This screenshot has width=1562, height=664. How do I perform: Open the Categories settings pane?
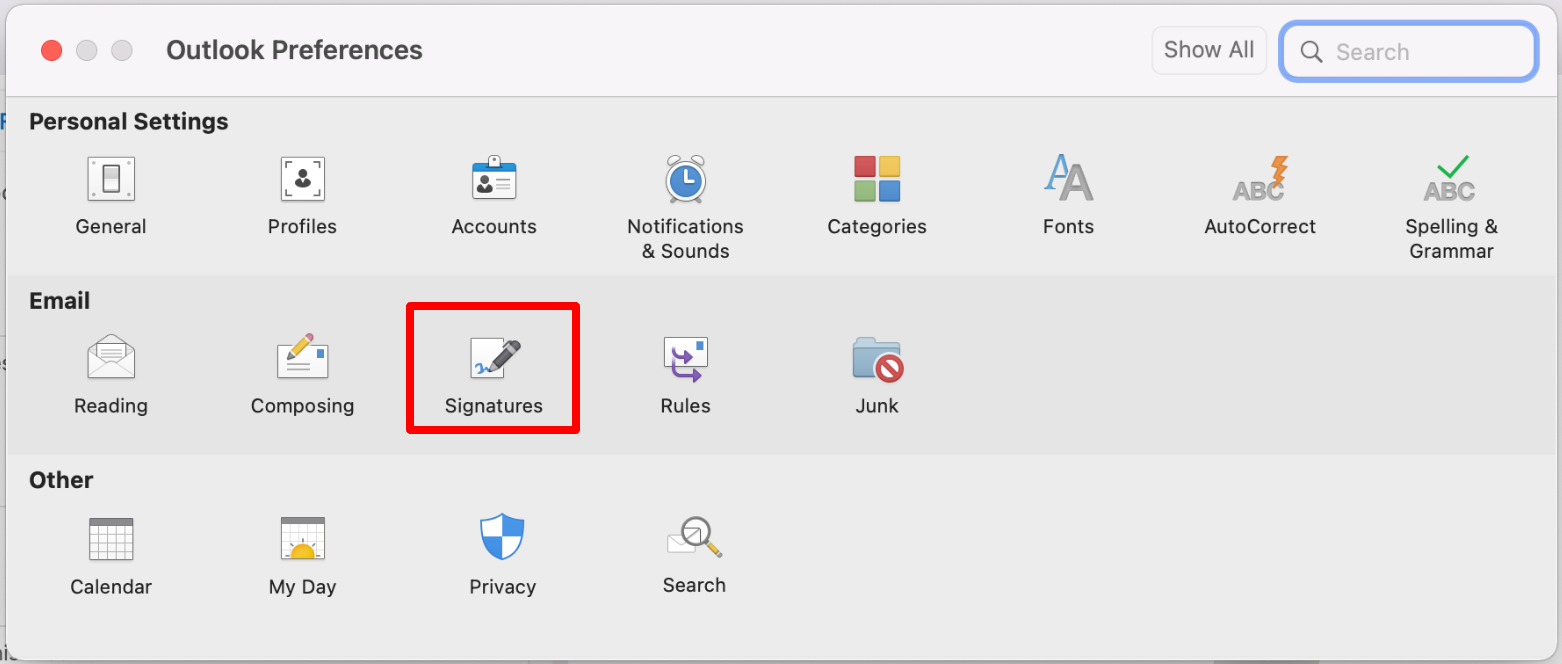coord(876,192)
